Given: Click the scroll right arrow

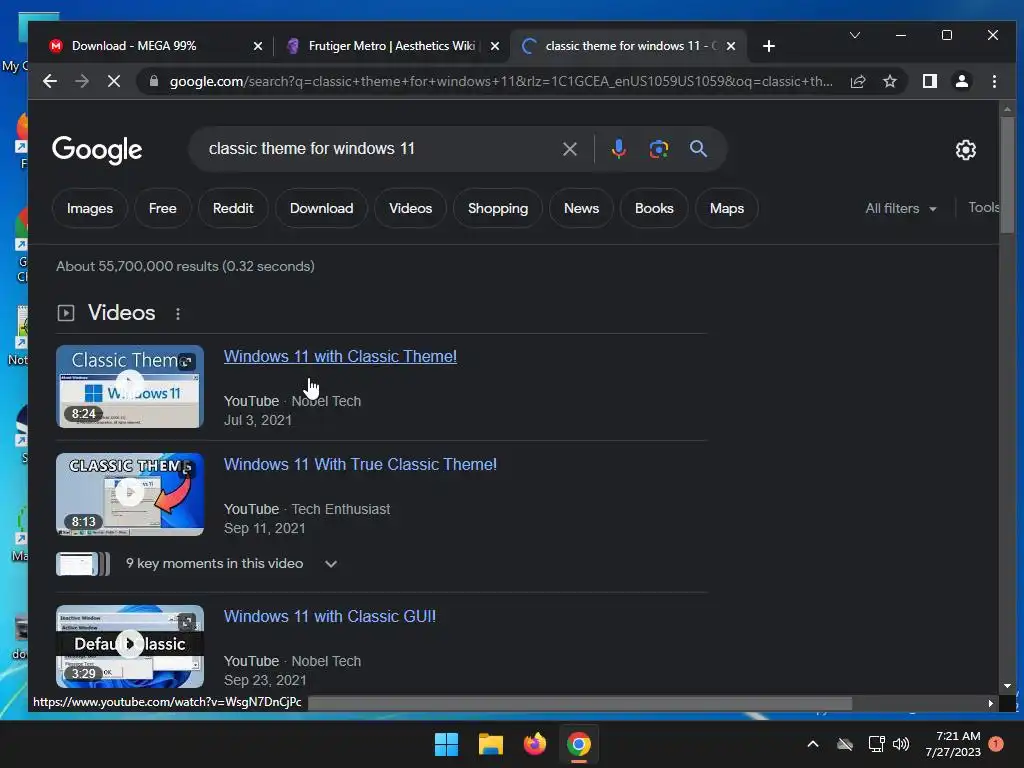Looking at the screenshot, I should pyautogui.click(x=991, y=703).
